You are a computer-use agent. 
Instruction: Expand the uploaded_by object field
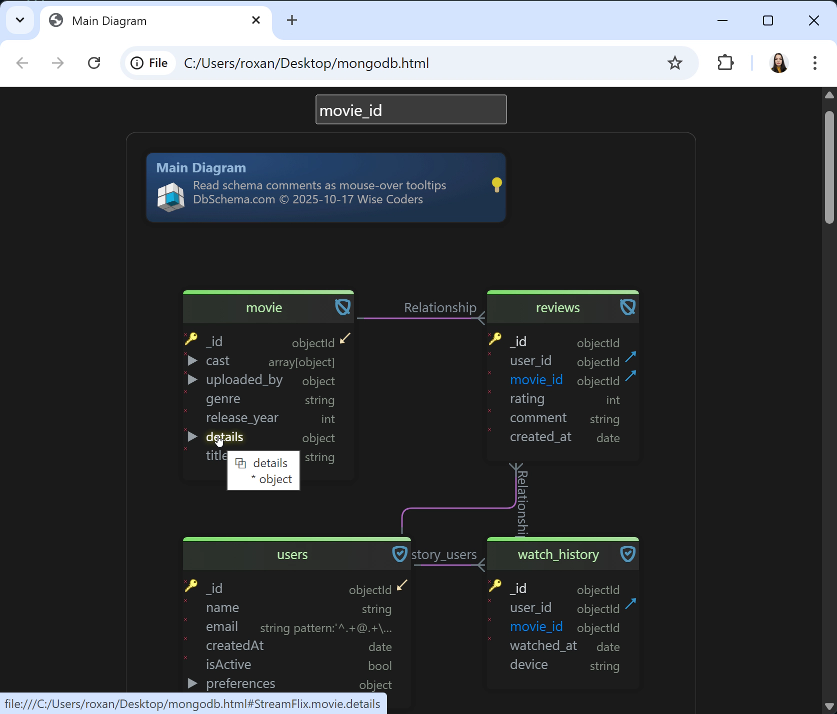tap(192, 379)
